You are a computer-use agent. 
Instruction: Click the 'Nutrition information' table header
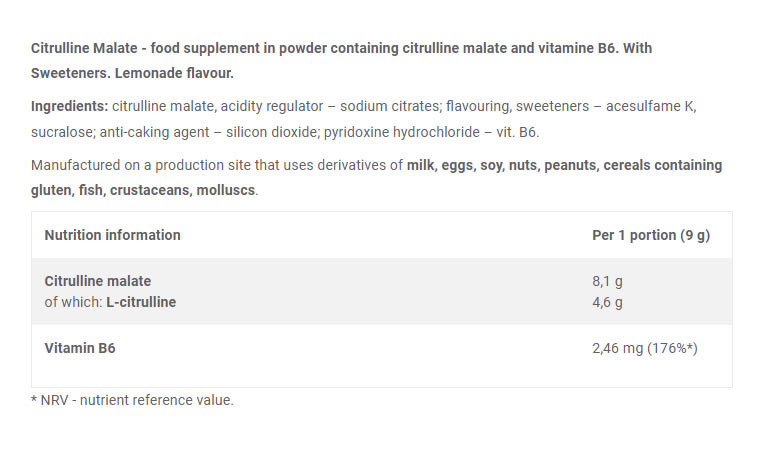[113, 235]
